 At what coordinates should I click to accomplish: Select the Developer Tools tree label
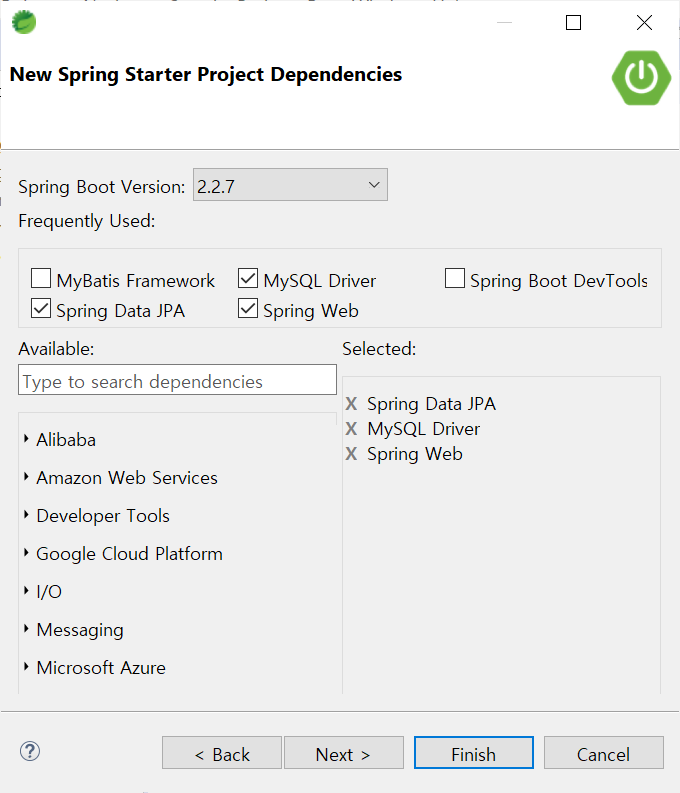[103, 516]
